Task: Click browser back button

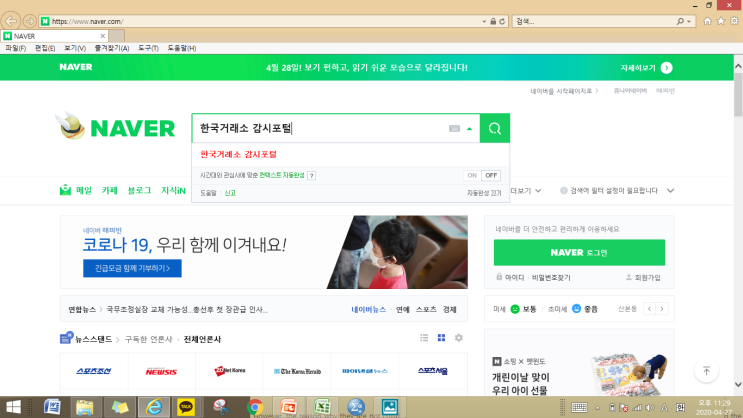Action: click(11, 21)
